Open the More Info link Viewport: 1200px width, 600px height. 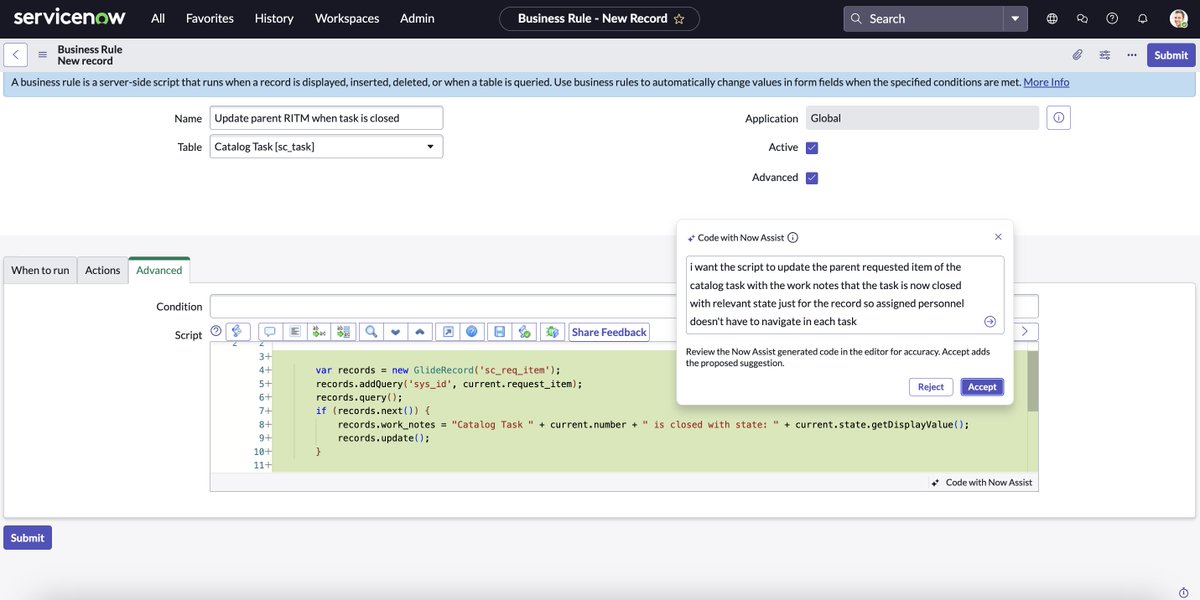click(1046, 82)
